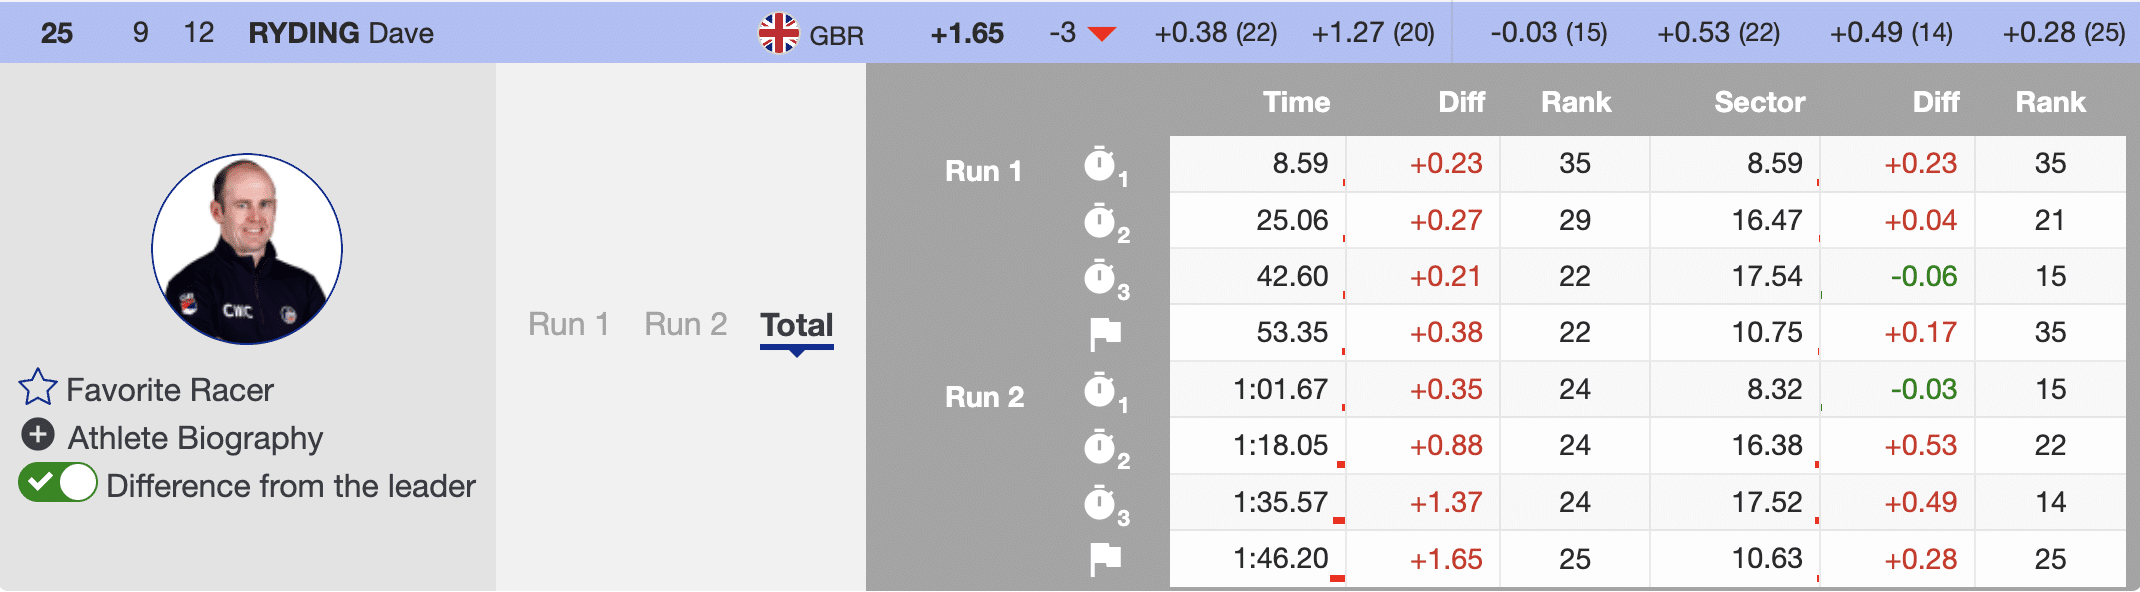This screenshot has width=2140, height=592.
Task: Click the Athlete Biography plus icon
Action: click(x=38, y=435)
